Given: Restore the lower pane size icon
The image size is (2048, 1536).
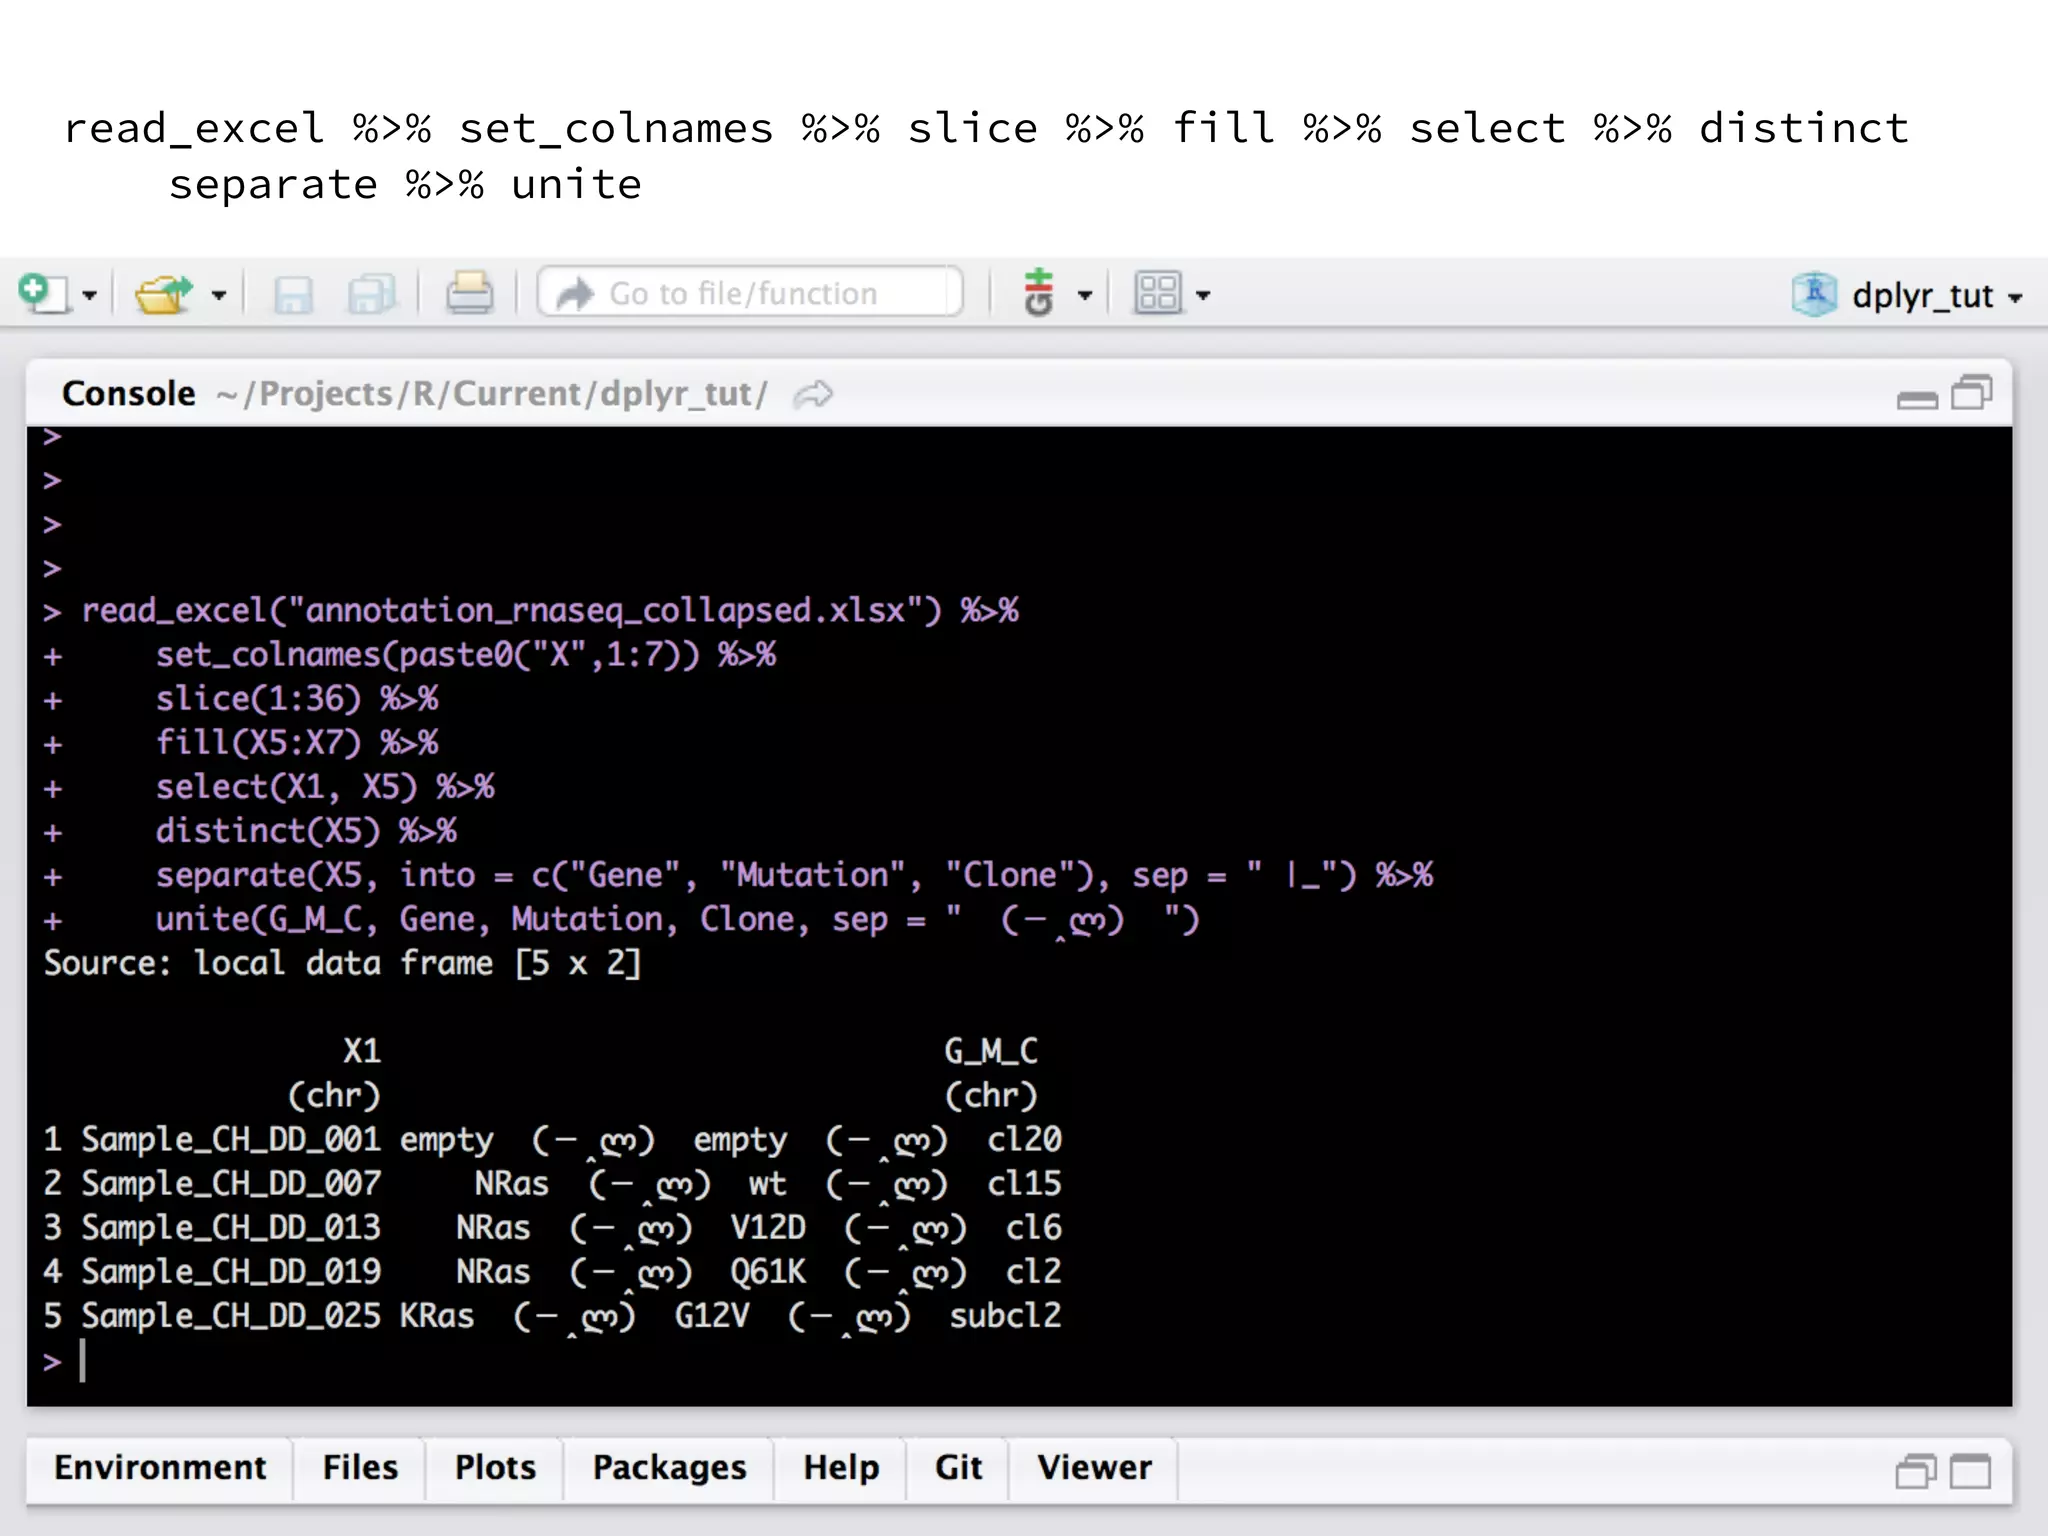Looking at the screenshot, I should pyautogui.click(x=1915, y=1472).
